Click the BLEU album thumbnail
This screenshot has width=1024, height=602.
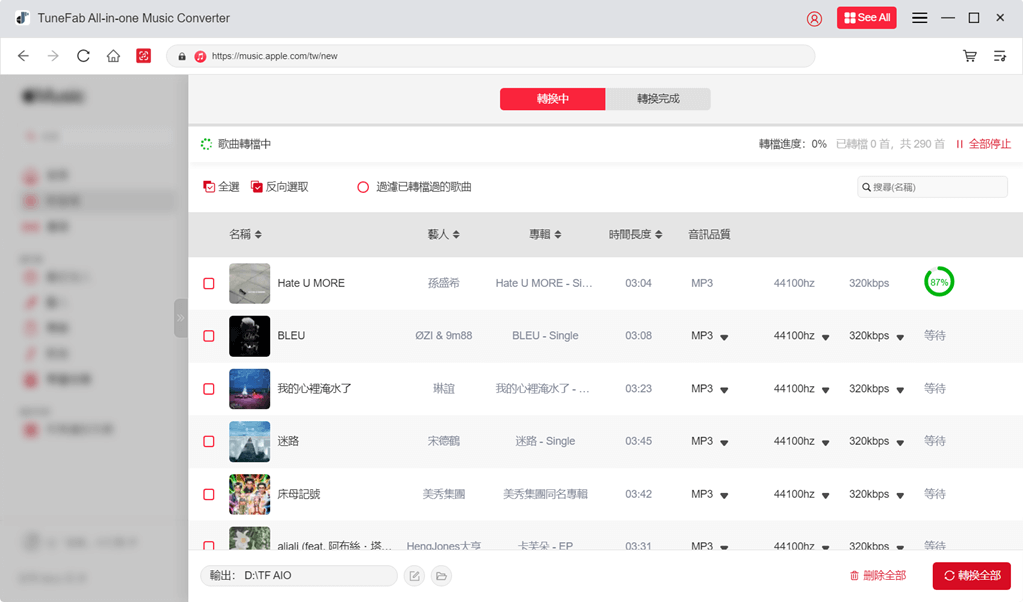point(249,336)
